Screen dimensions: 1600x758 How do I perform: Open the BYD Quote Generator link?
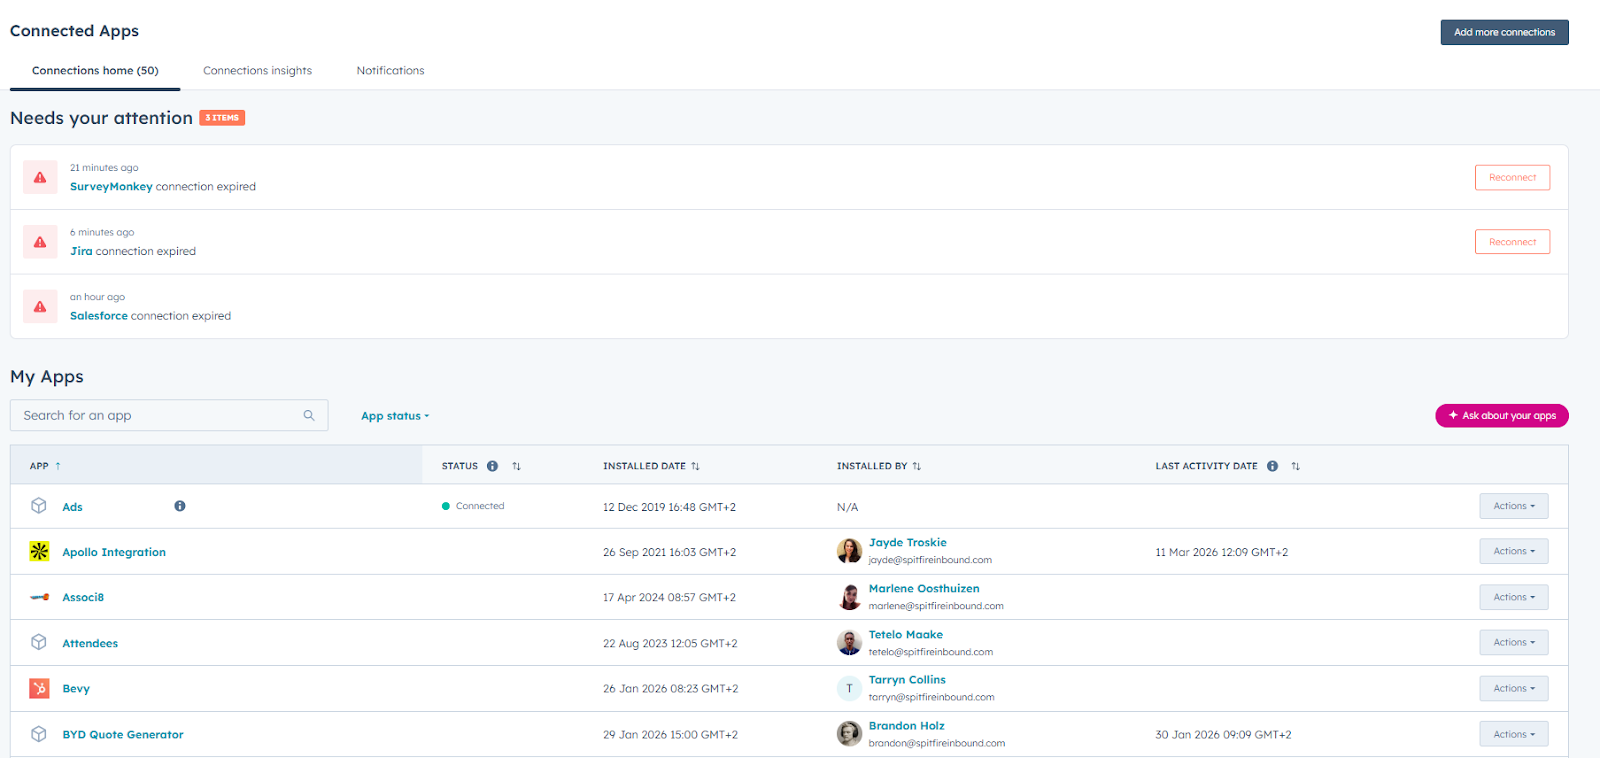pyautogui.click(x=123, y=734)
